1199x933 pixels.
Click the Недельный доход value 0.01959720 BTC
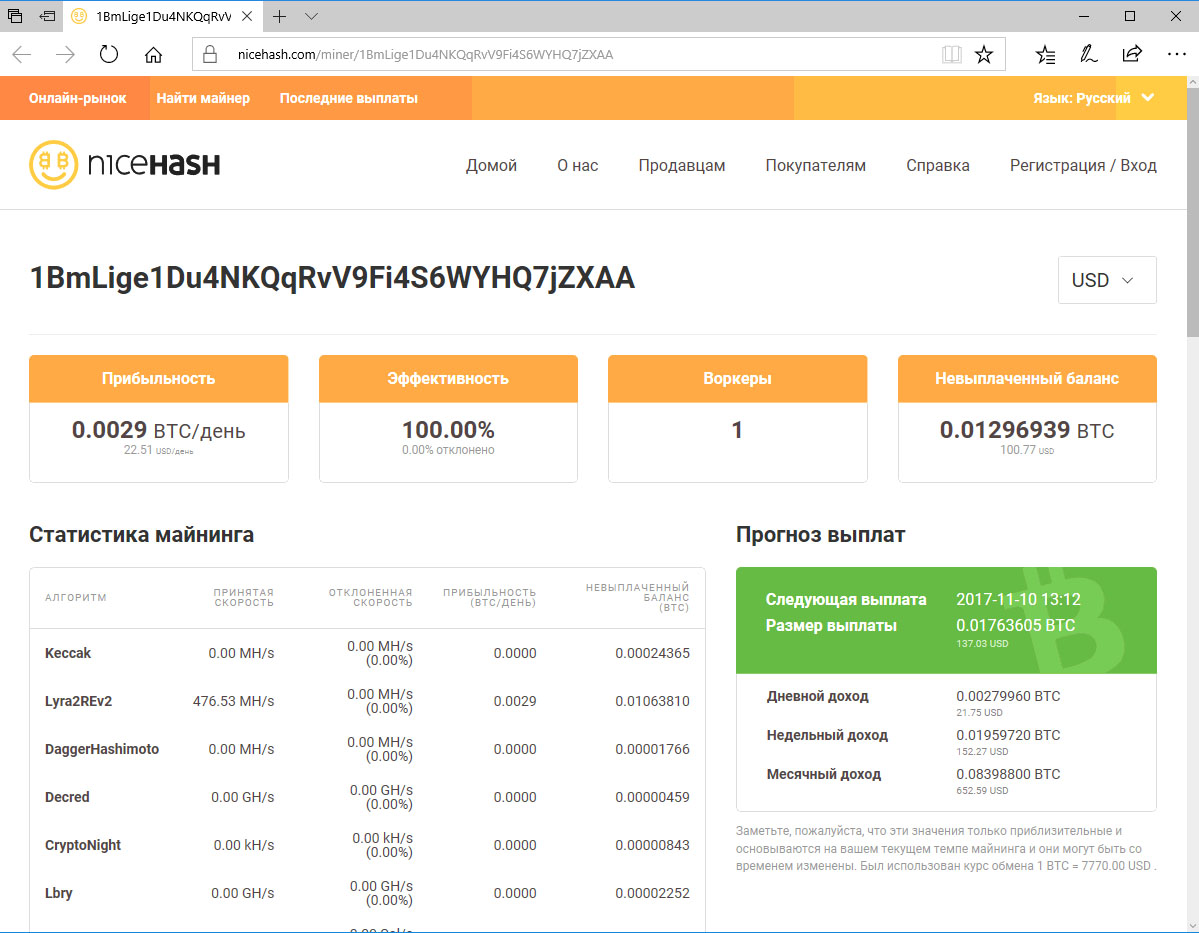(1008, 735)
